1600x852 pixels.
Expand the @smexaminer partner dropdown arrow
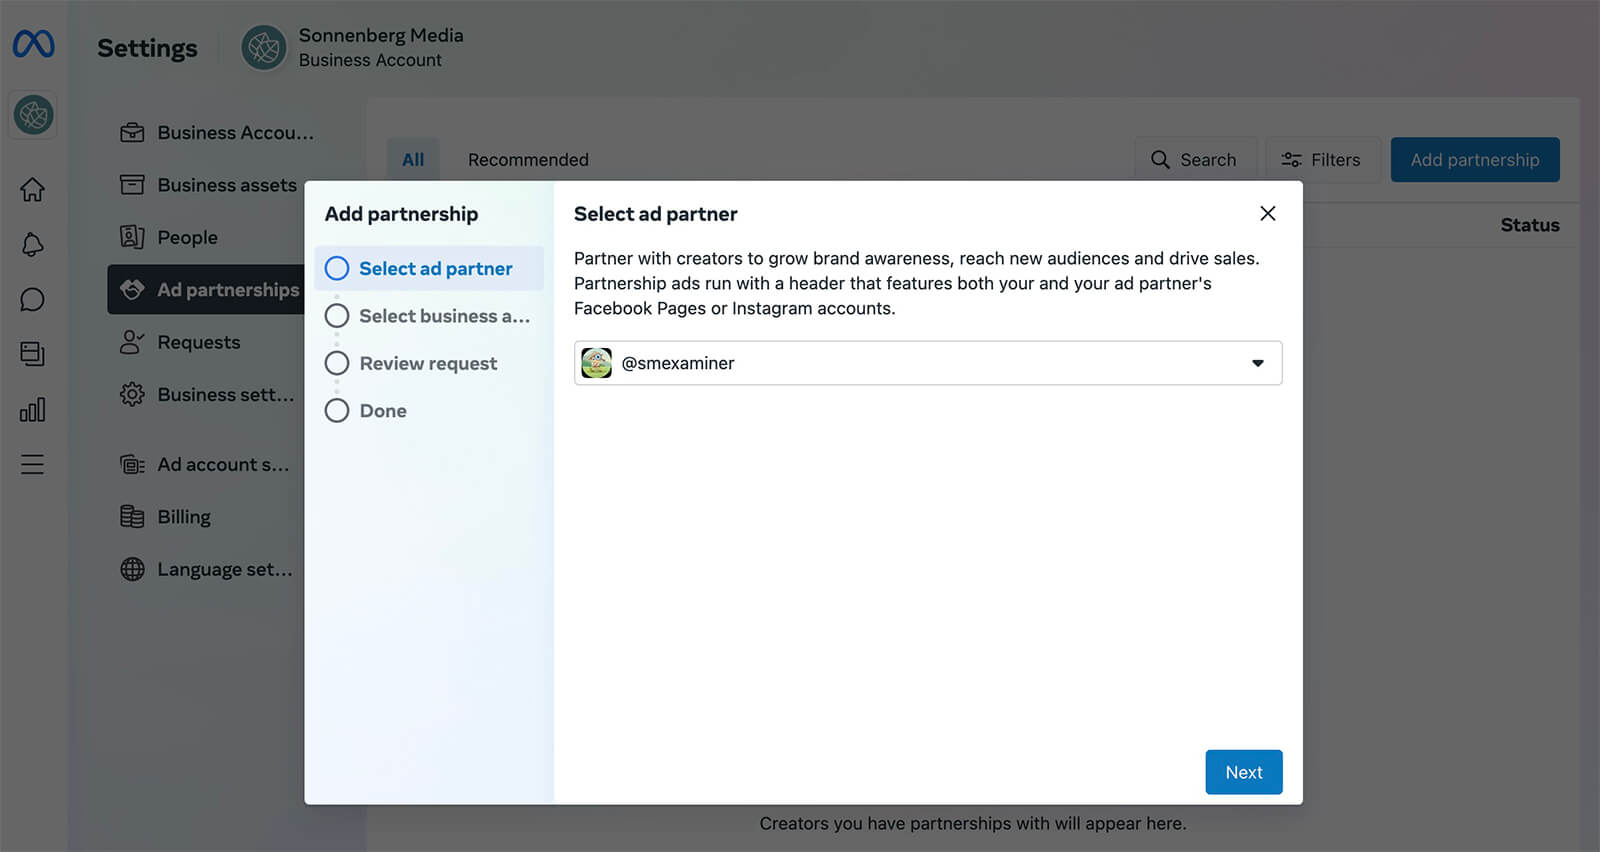point(1257,363)
